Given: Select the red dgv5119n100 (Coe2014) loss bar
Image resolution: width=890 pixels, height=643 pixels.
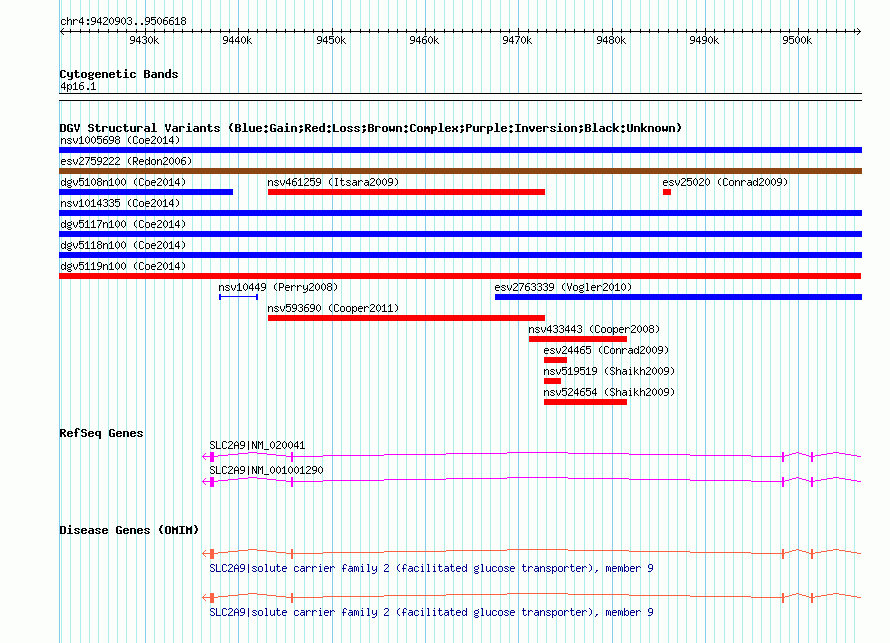Looking at the screenshot, I should (460, 276).
